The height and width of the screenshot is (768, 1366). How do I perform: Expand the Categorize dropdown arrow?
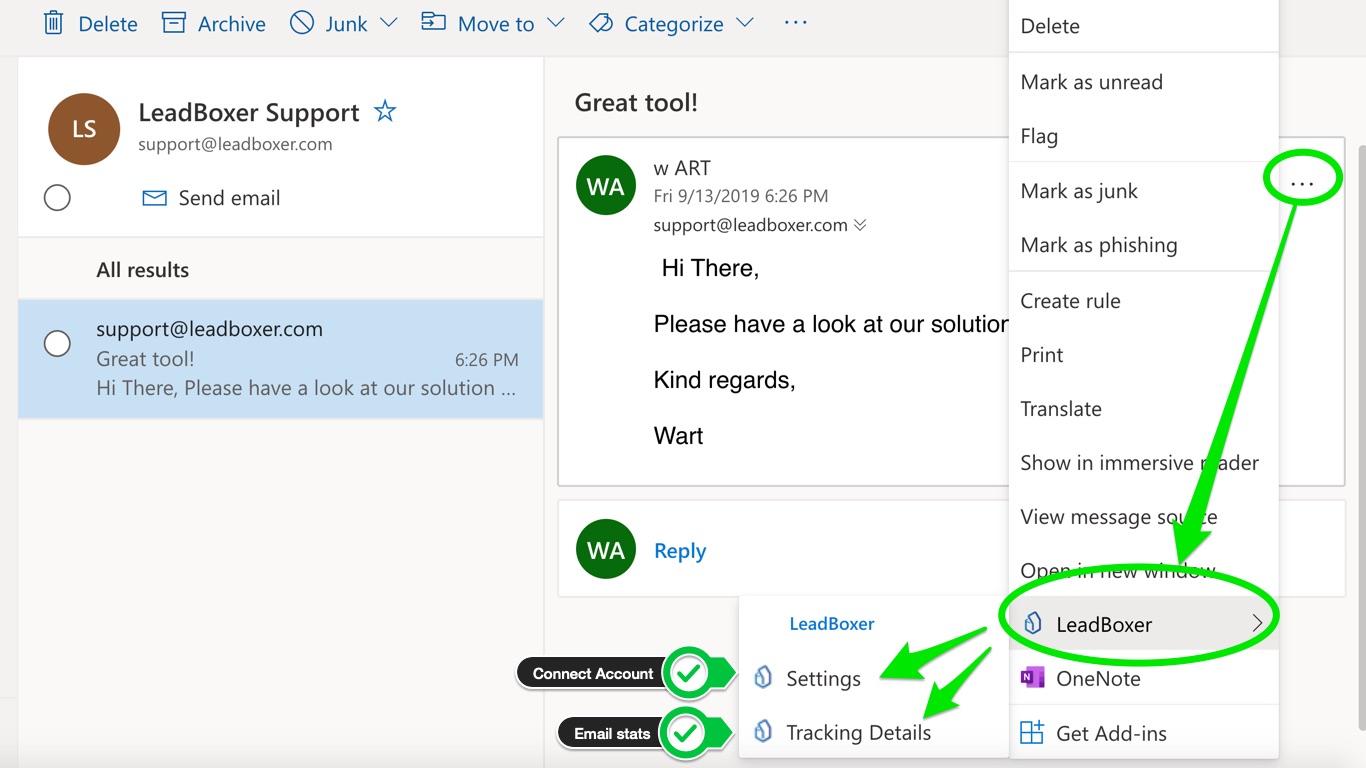pyautogui.click(x=744, y=23)
